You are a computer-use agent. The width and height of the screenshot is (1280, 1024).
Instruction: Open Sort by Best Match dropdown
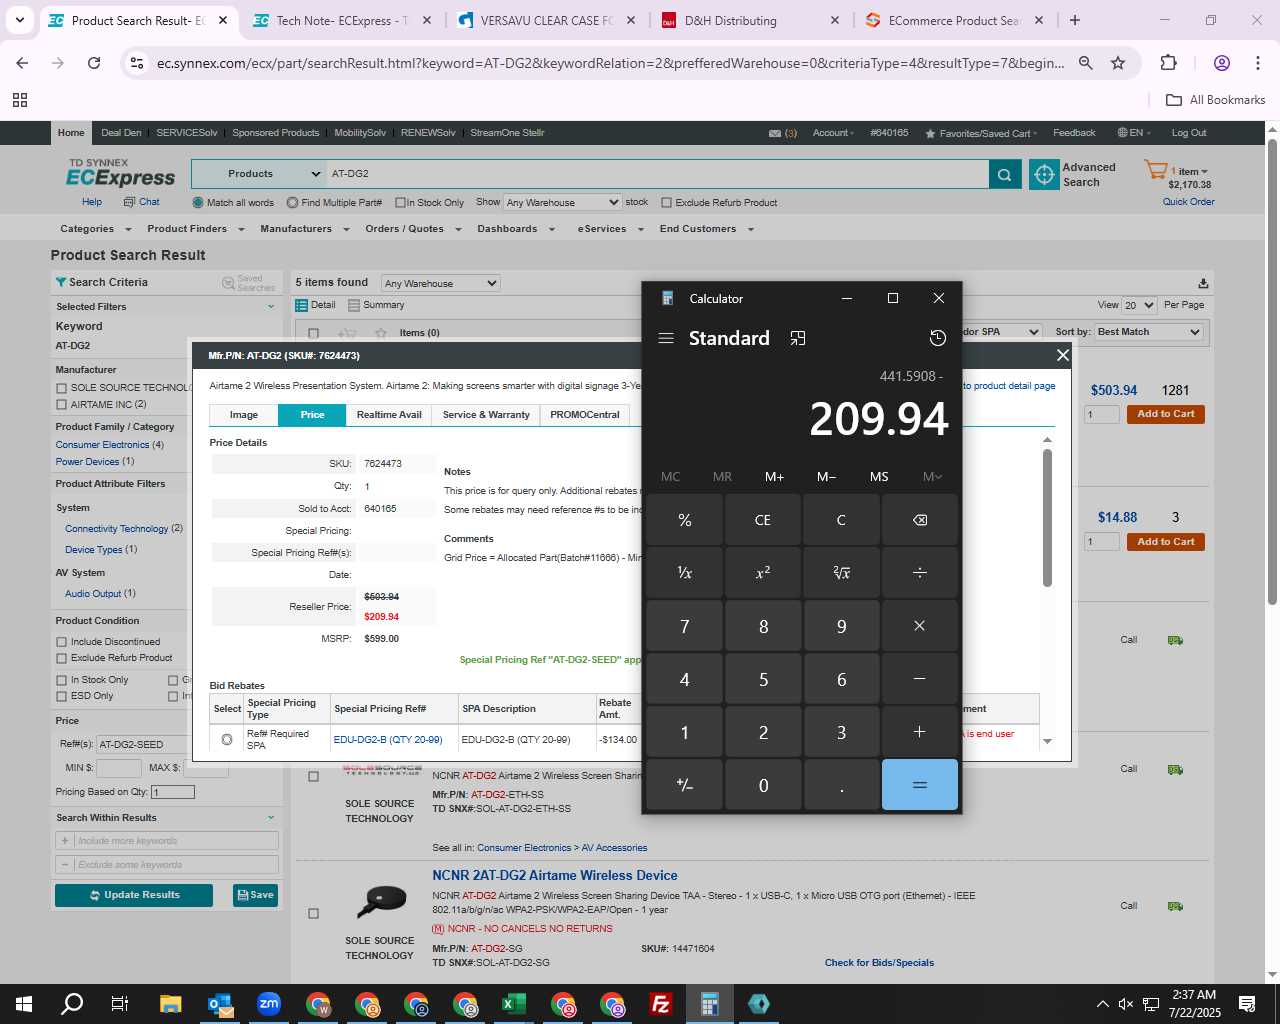coord(1148,332)
